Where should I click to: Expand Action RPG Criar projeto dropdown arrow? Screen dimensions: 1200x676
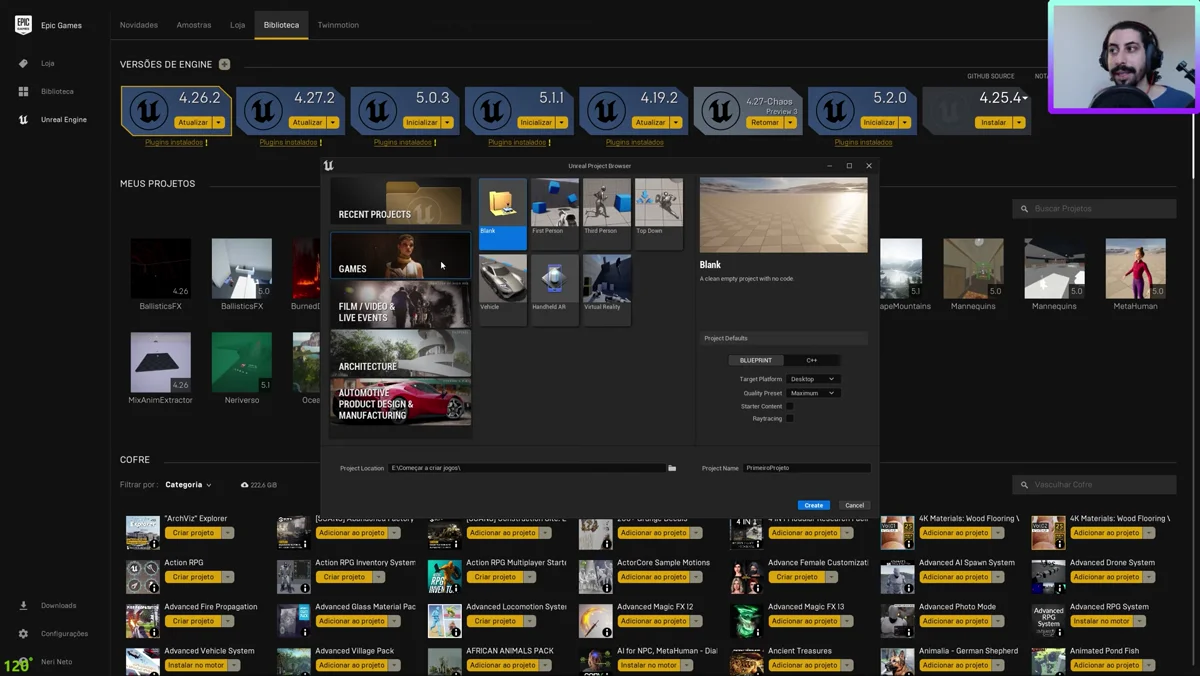click(x=228, y=577)
